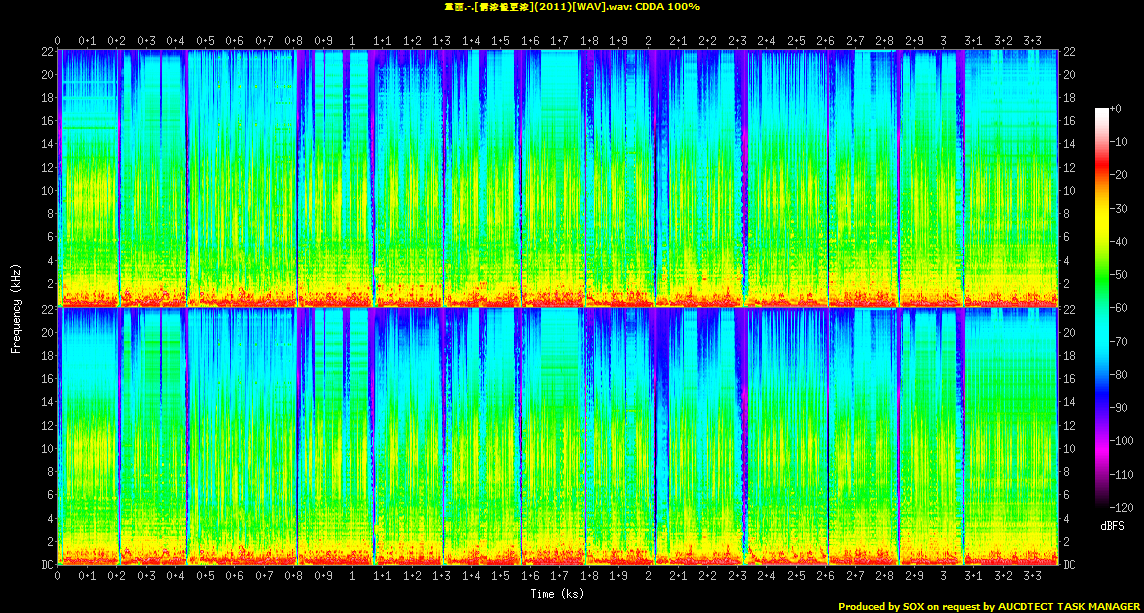Select the '-100' value on dBFS scale
The width and height of the screenshot is (1144, 613).
tap(1121, 440)
